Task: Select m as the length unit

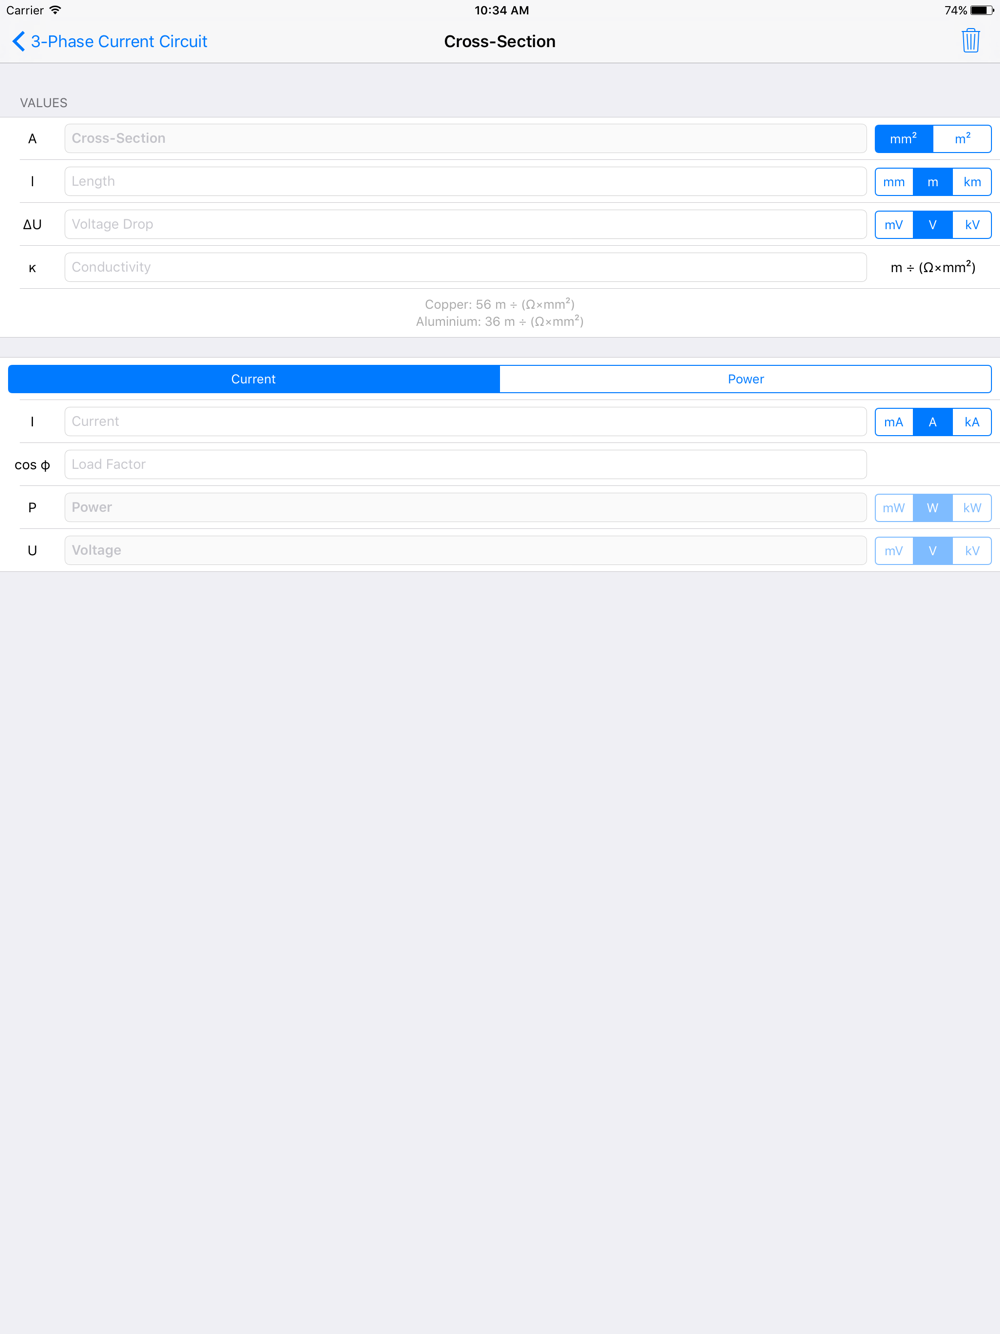Action: (933, 182)
